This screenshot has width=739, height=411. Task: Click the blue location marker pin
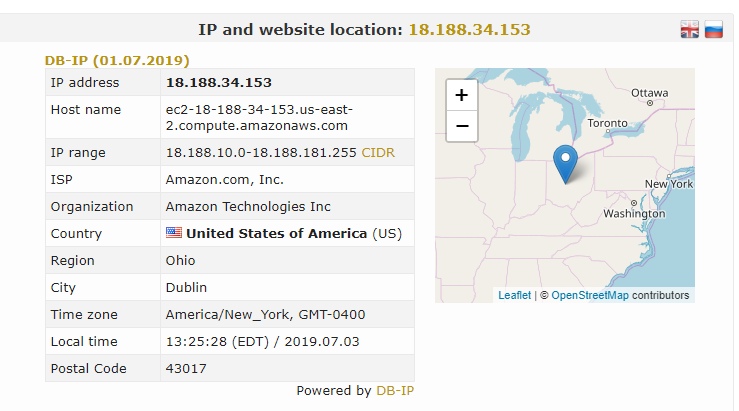(566, 163)
